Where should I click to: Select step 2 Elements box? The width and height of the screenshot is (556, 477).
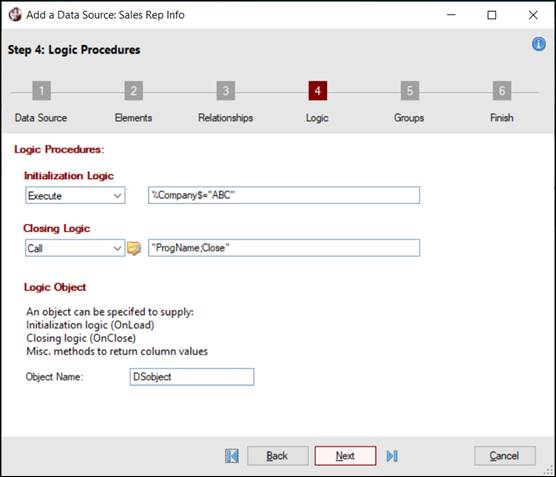tap(133, 91)
